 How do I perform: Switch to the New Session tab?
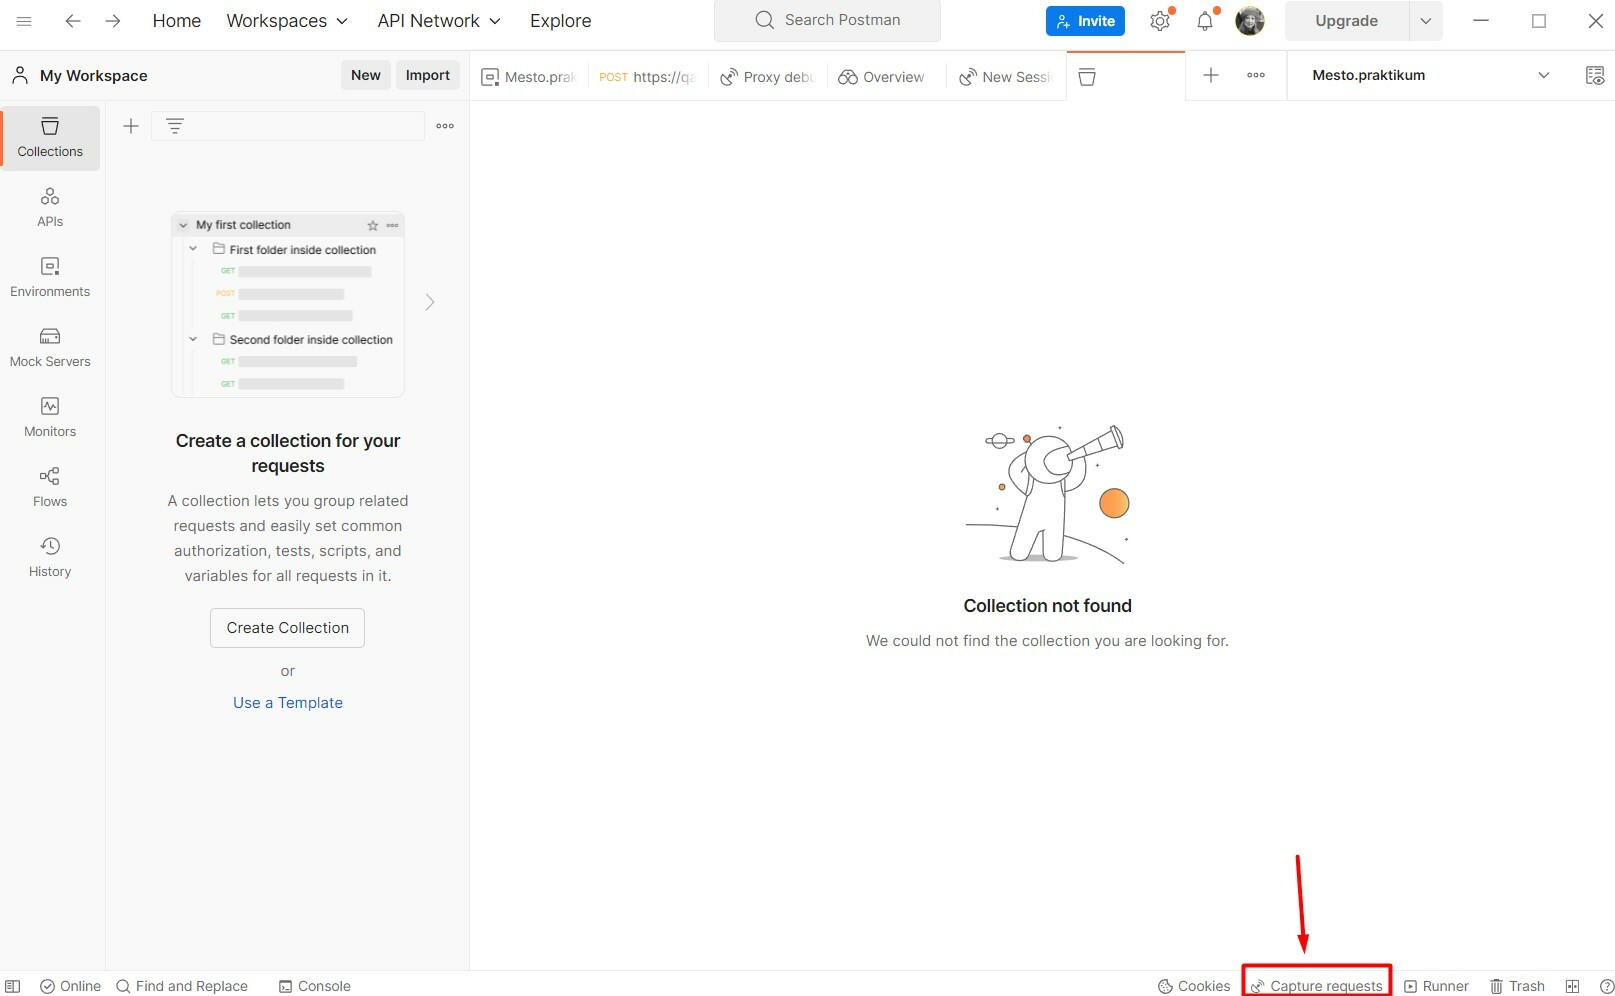pos(1005,77)
